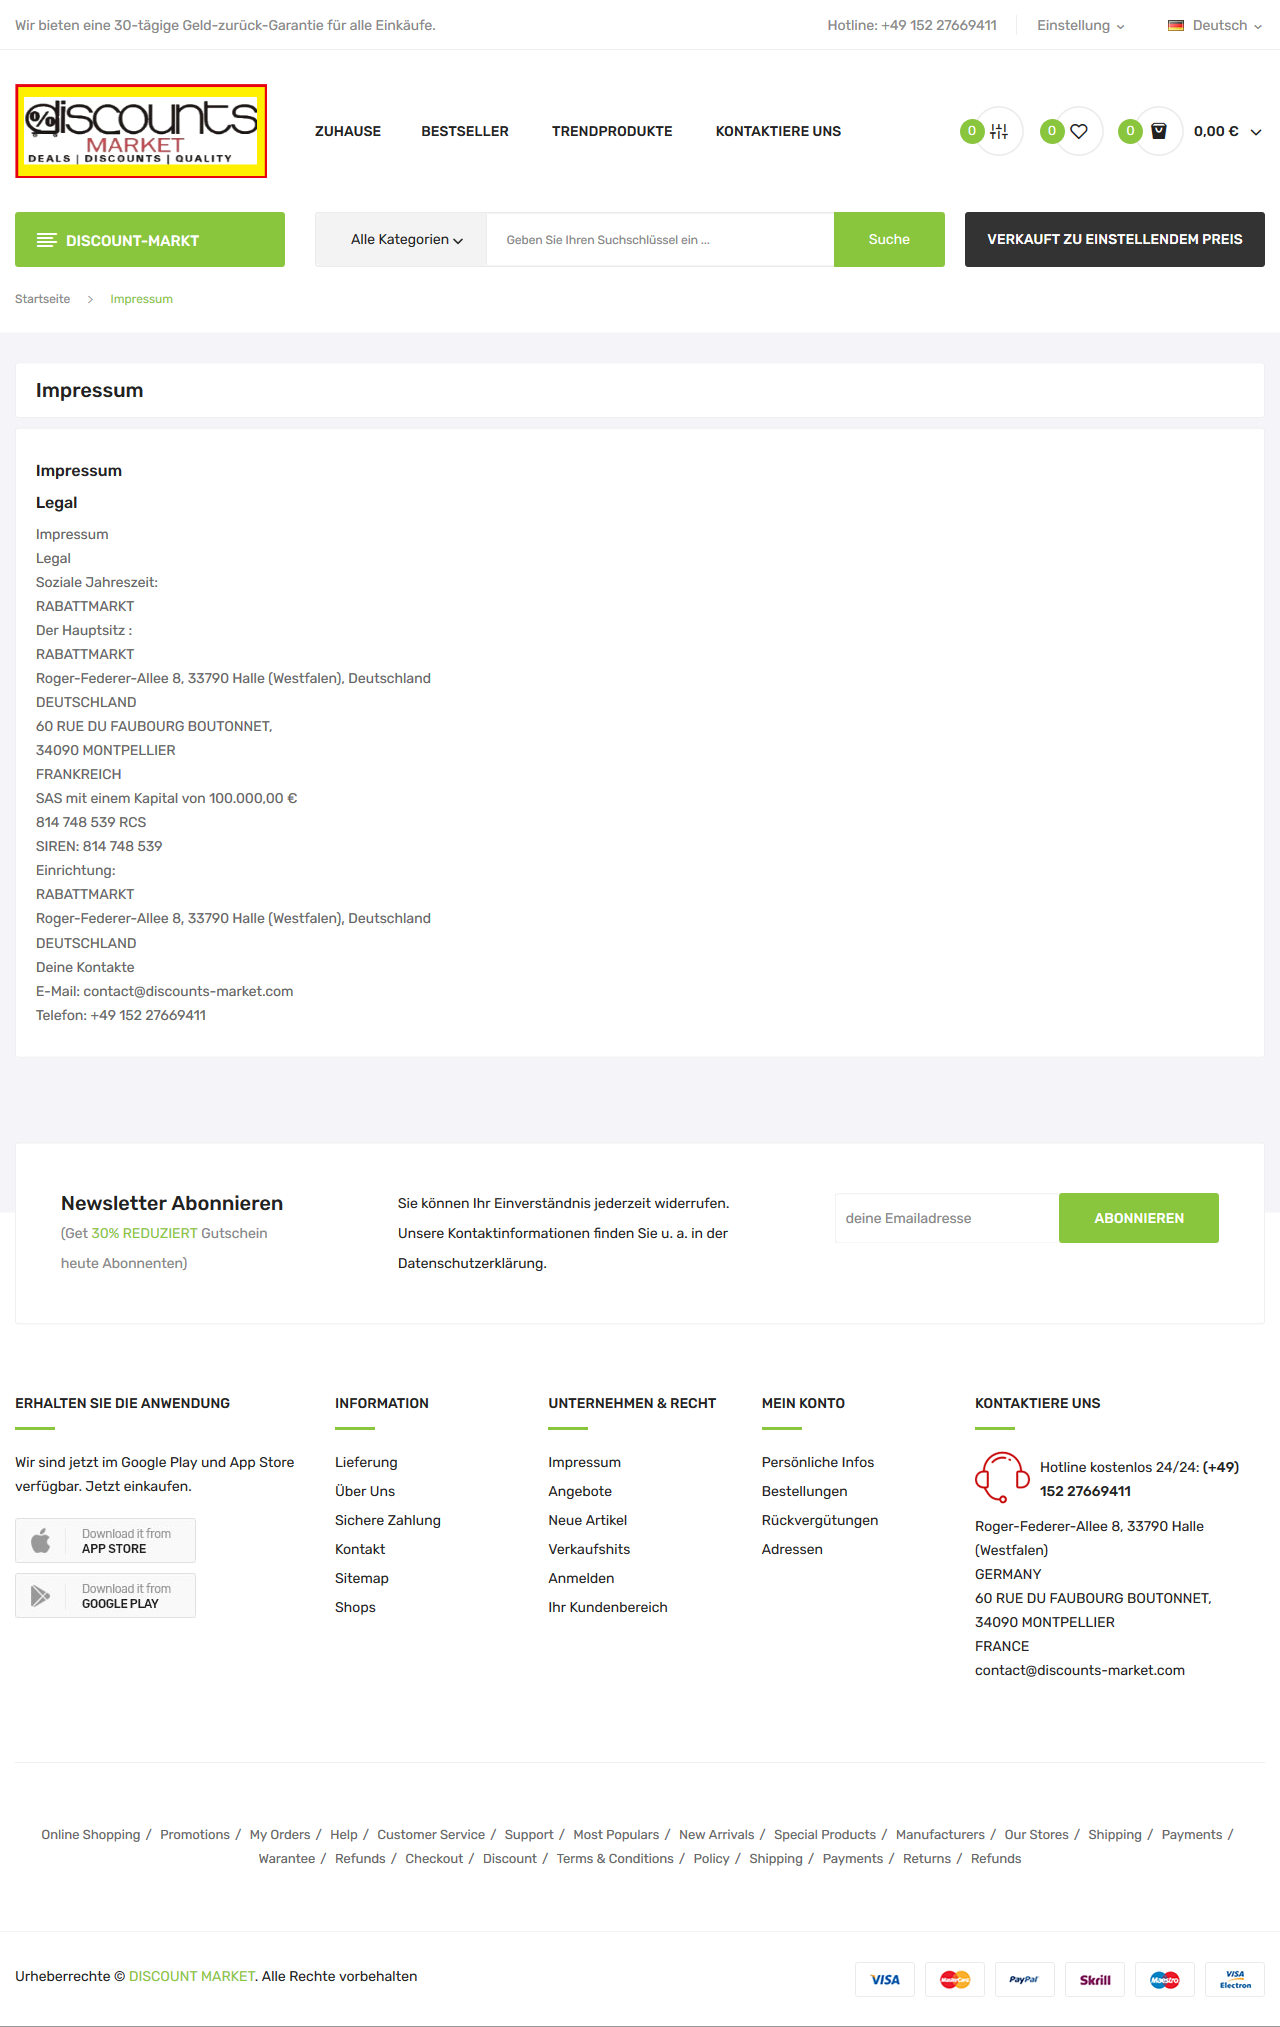Open the product compare icon
Screen dimensions: 1280x2027
pos(999,131)
